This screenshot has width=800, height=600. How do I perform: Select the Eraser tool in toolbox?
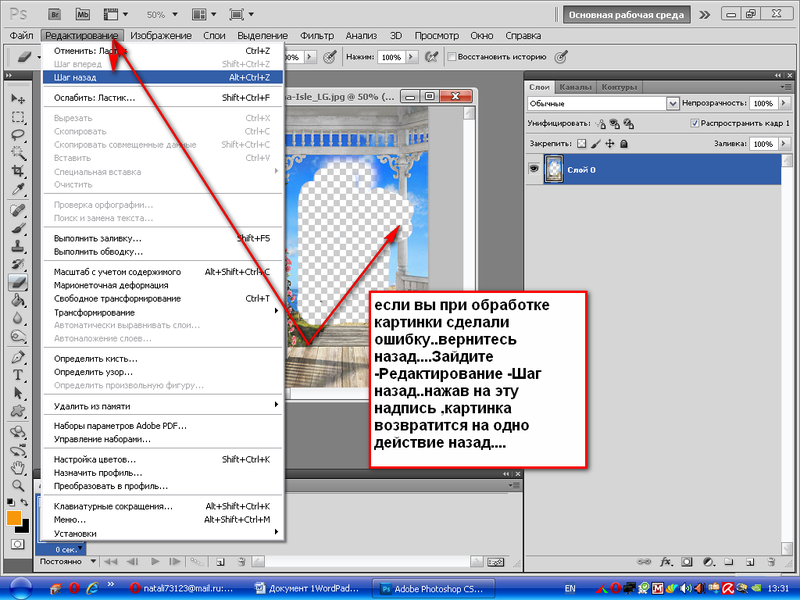[18, 282]
